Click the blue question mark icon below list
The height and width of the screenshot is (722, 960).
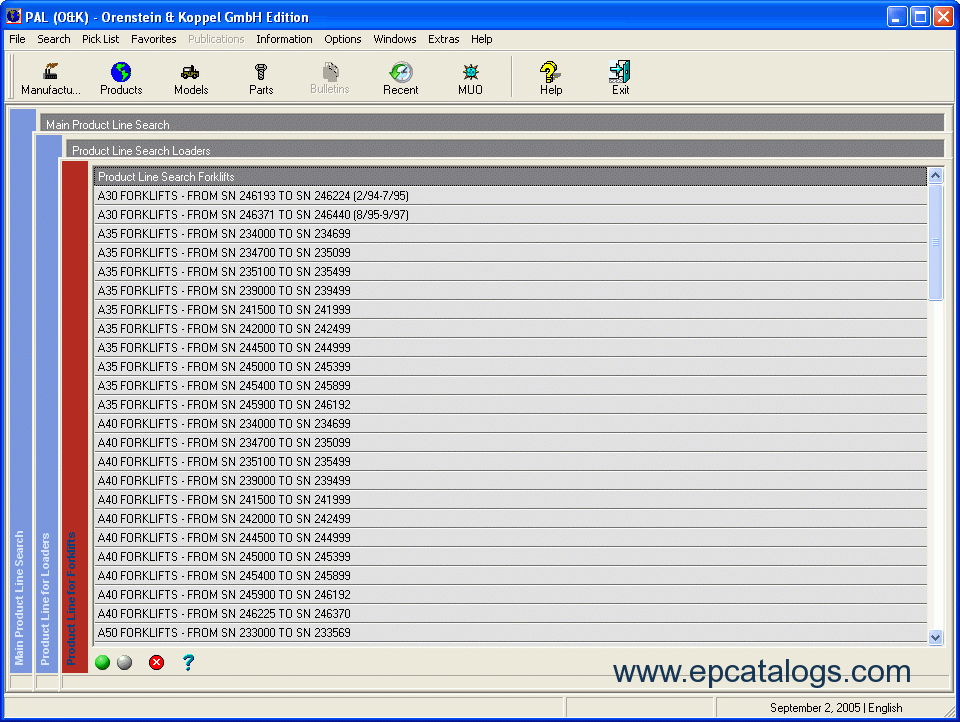[x=189, y=662]
